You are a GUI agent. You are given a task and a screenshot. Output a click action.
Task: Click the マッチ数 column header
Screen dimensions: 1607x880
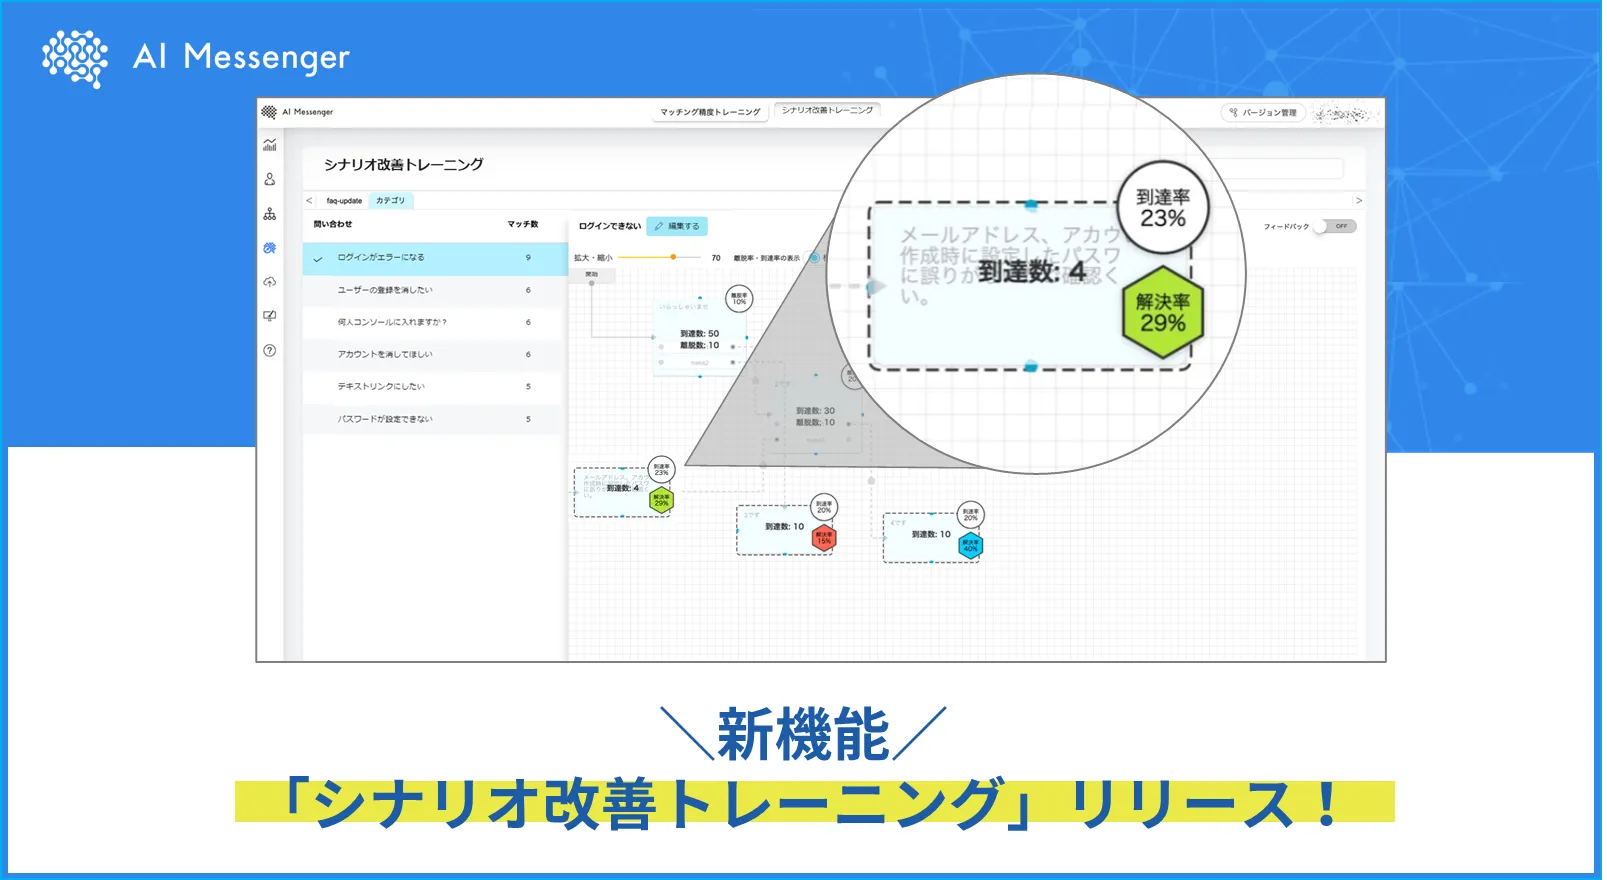click(x=523, y=224)
